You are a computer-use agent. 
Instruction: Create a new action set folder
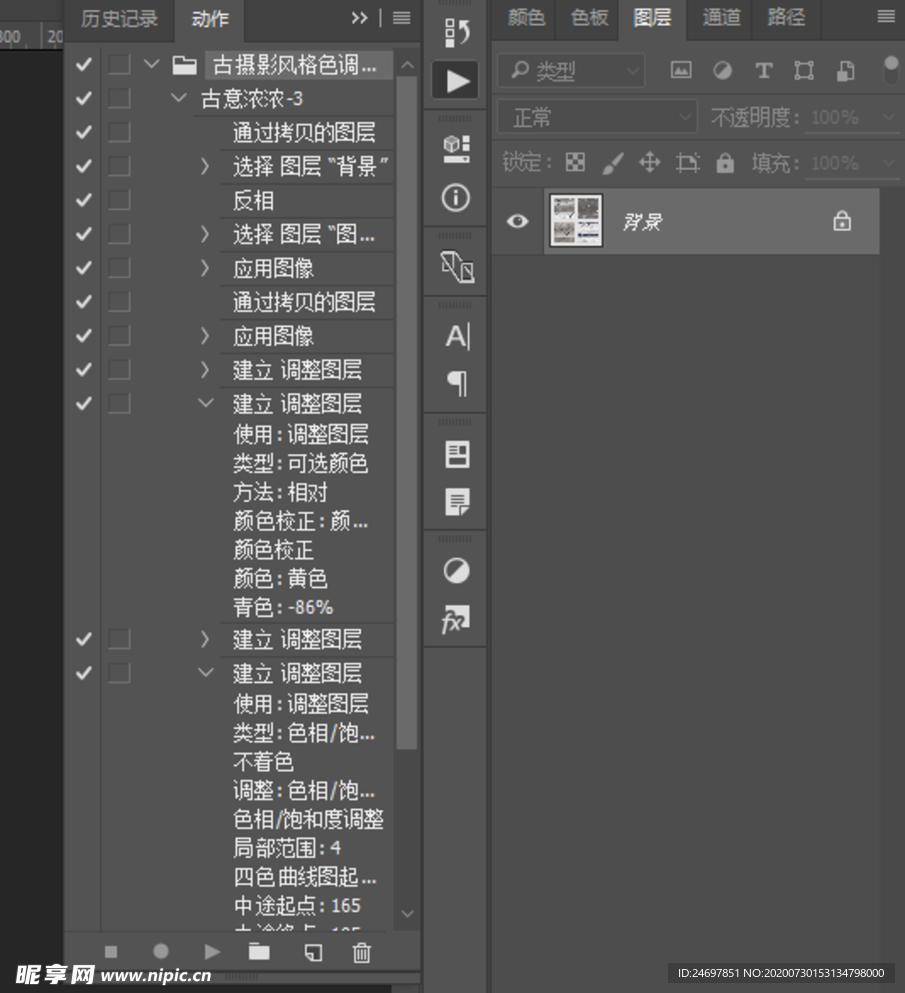coord(259,952)
